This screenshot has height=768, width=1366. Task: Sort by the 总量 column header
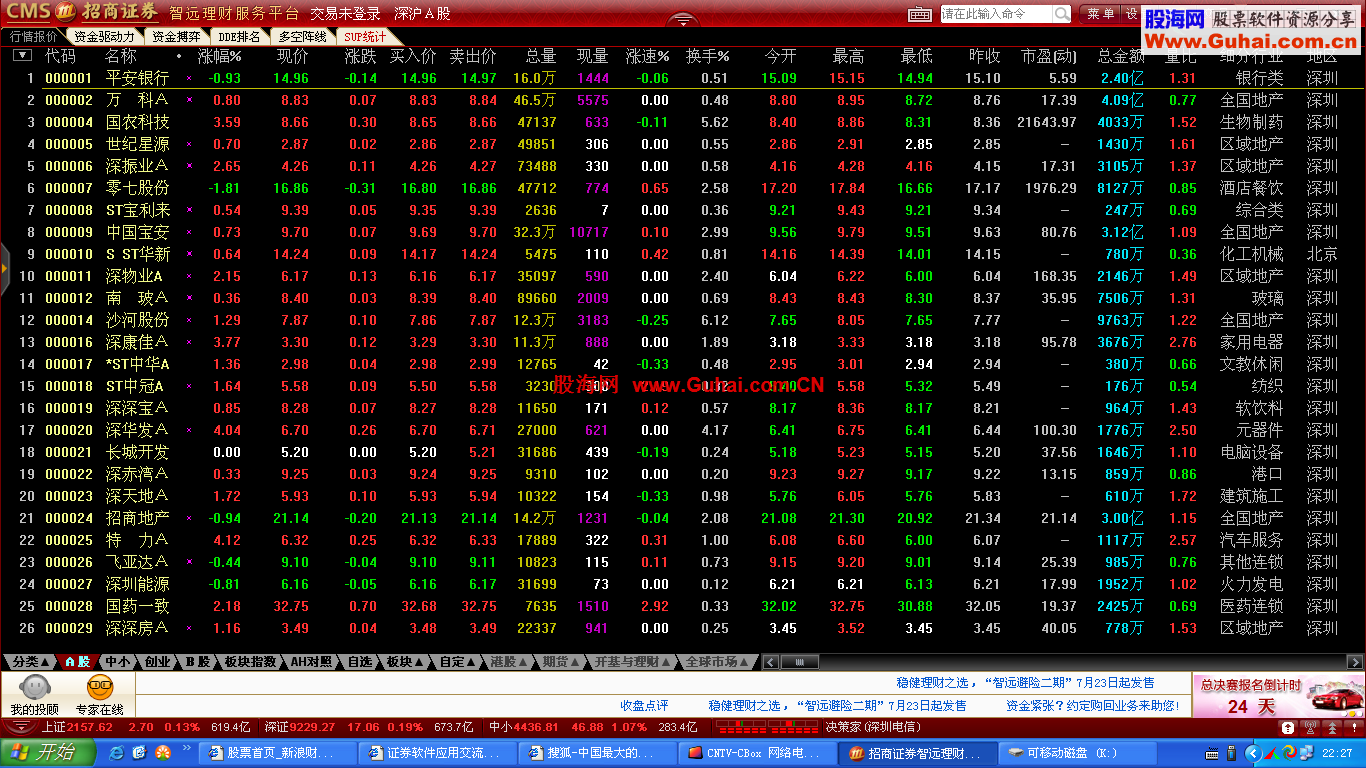coord(540,56)
